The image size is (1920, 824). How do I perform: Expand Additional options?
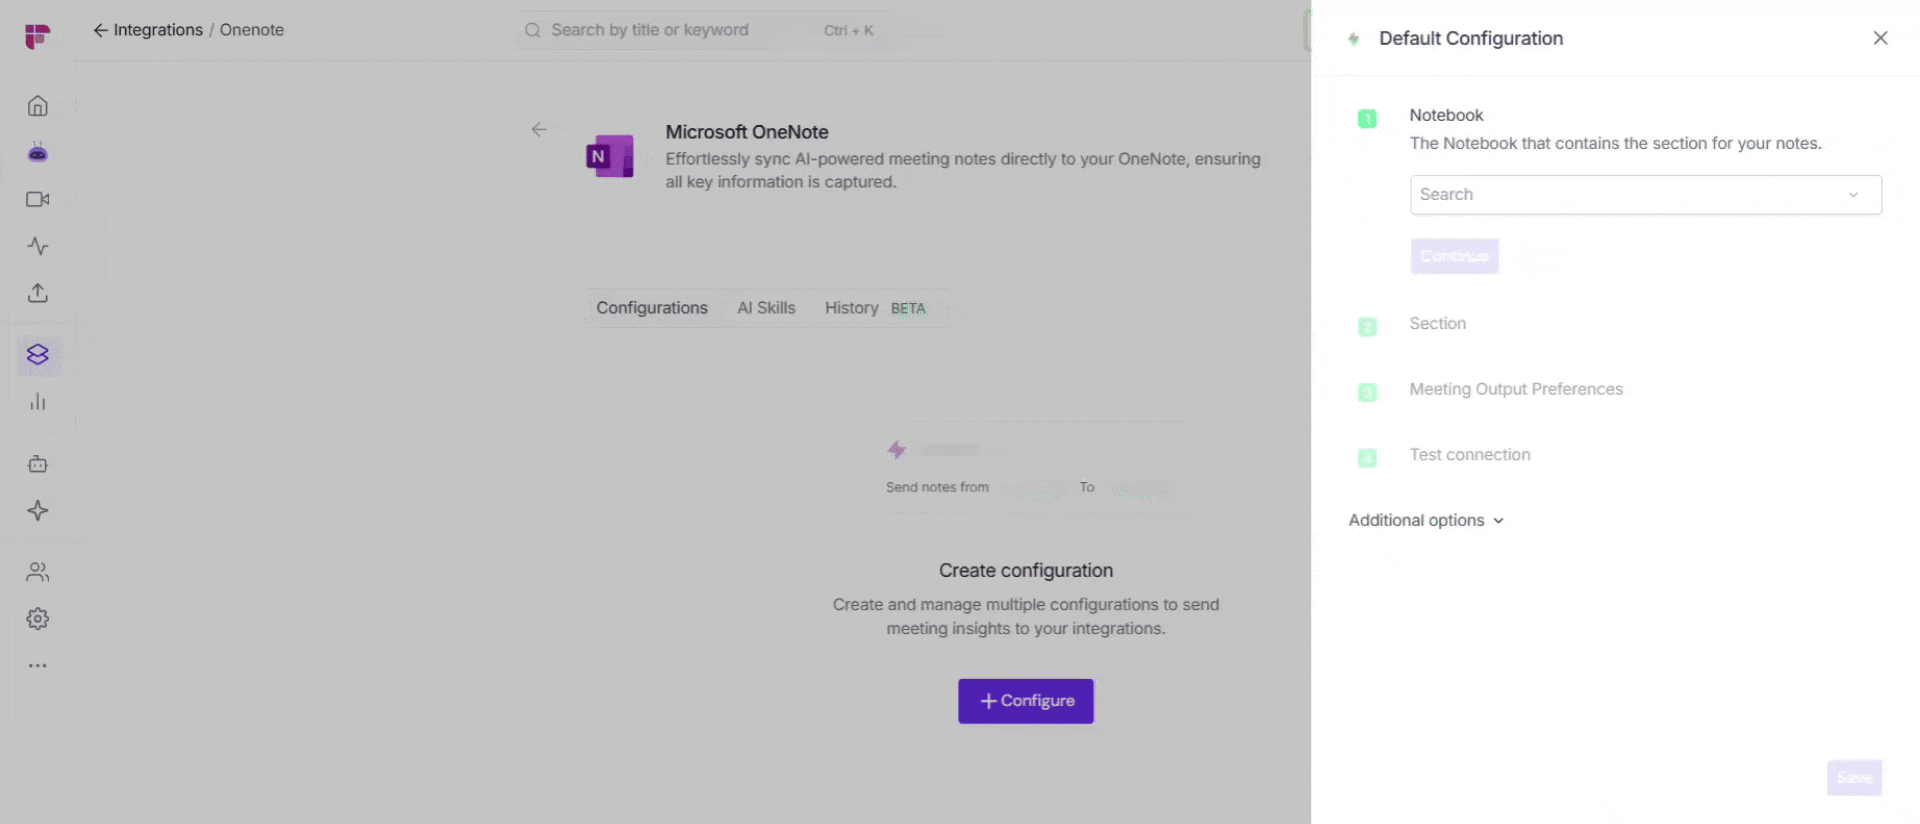pos(1426,520)
